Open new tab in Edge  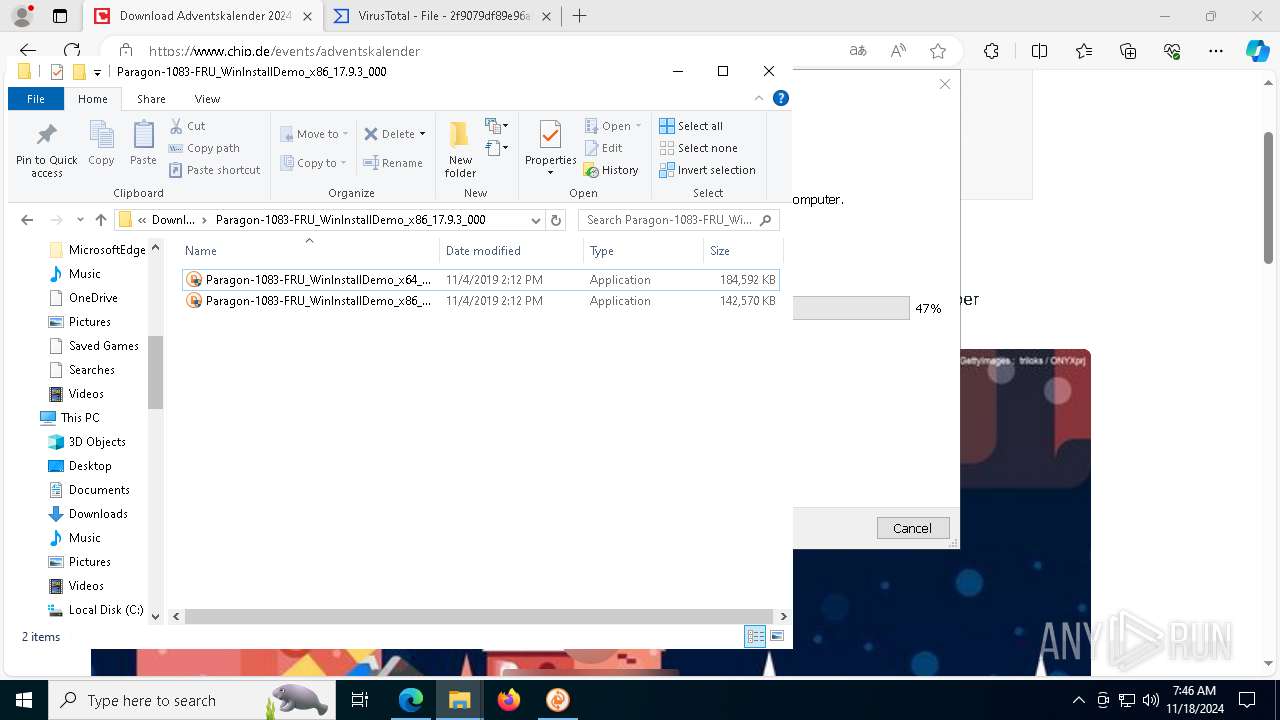[579, 16]
